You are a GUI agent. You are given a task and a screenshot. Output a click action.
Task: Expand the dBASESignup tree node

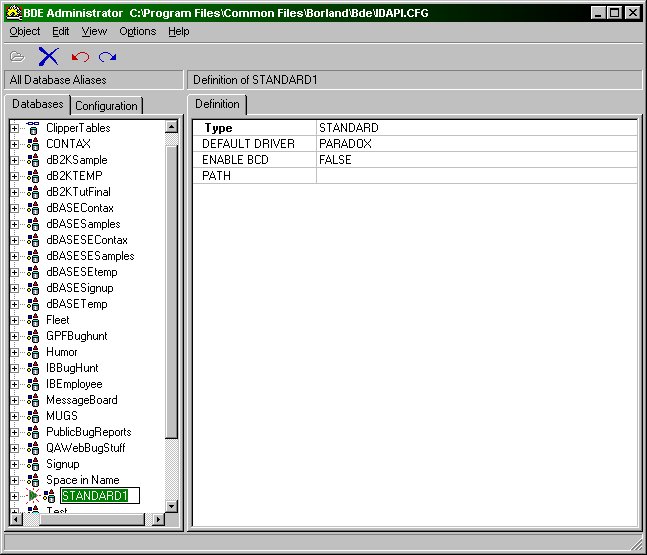[14, 288]
